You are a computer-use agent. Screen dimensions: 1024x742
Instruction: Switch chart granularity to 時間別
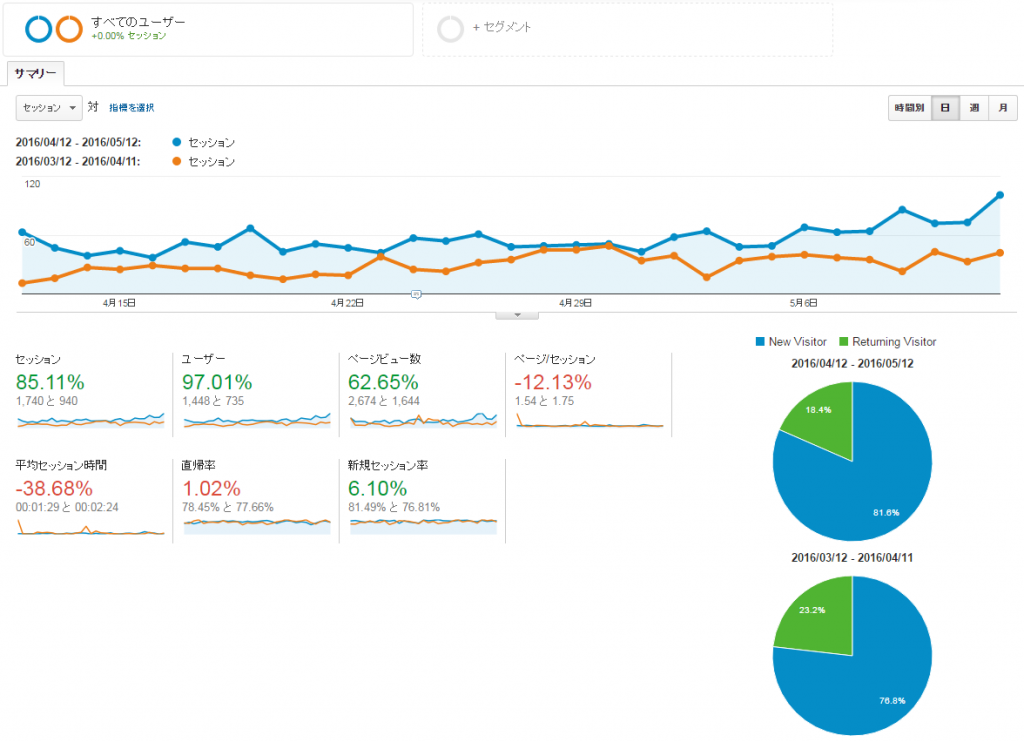[910, 108]
